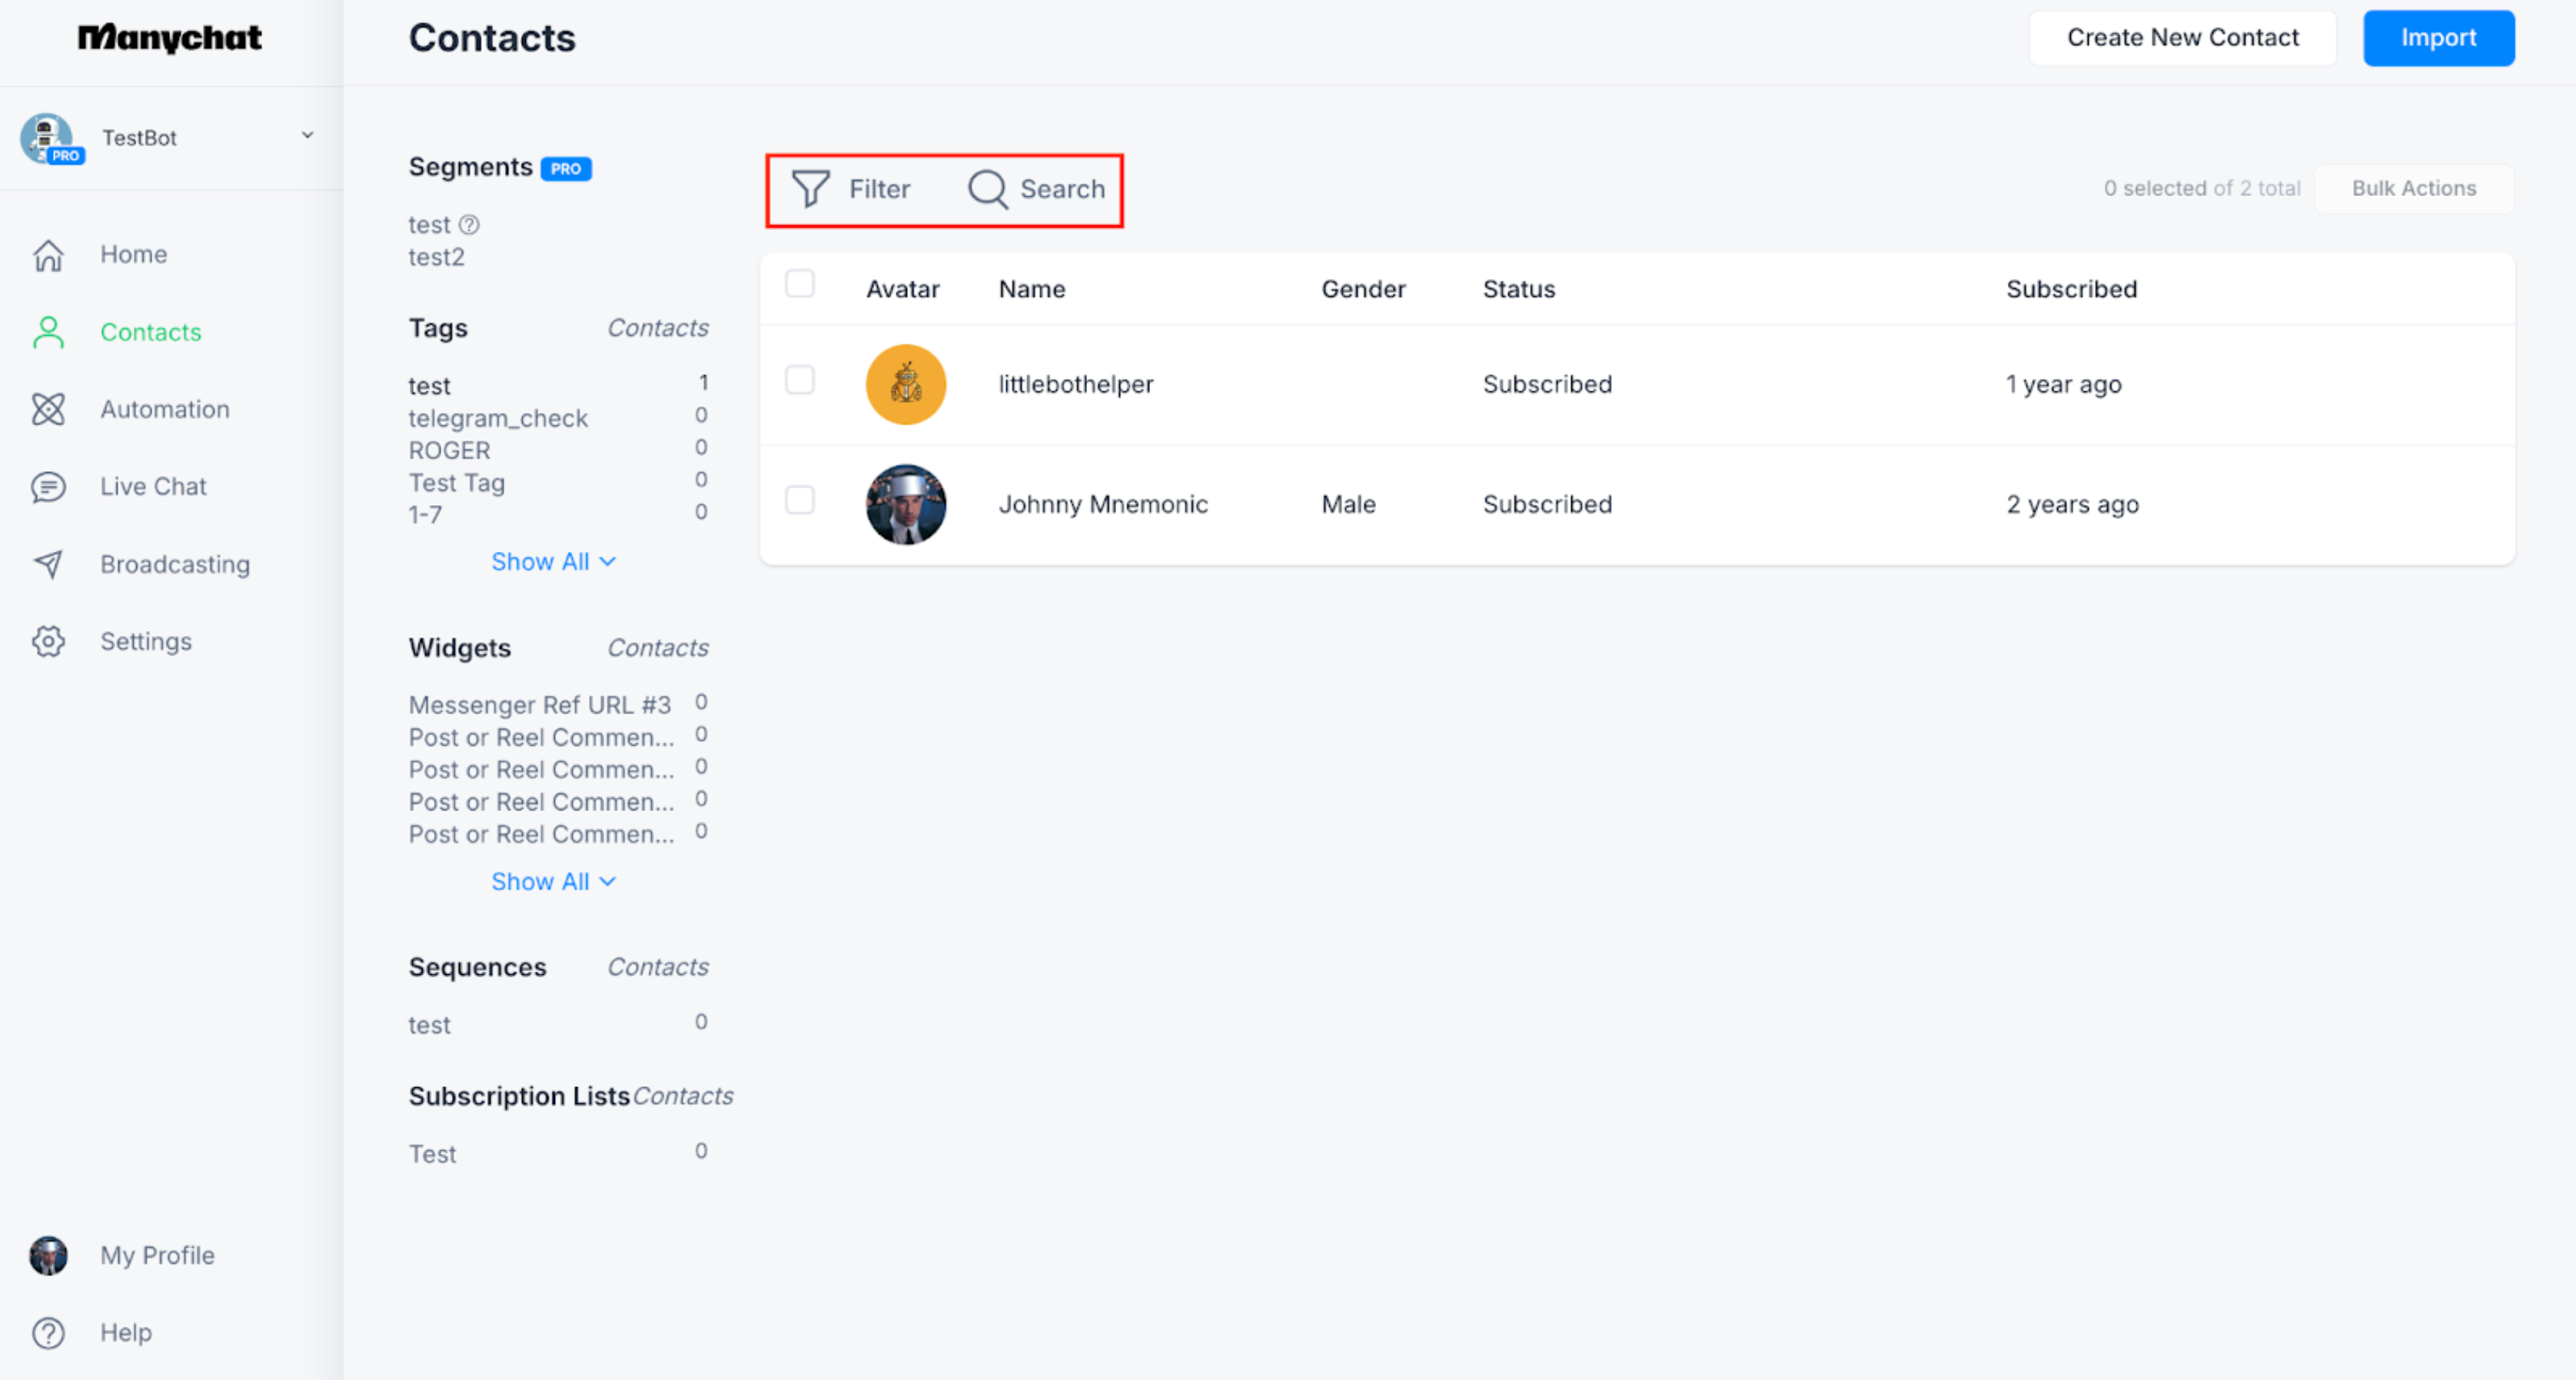Click the Broadcasting paper plane icon
The width and height of the screenshot is (2576, 1380).
click(48, 564)
